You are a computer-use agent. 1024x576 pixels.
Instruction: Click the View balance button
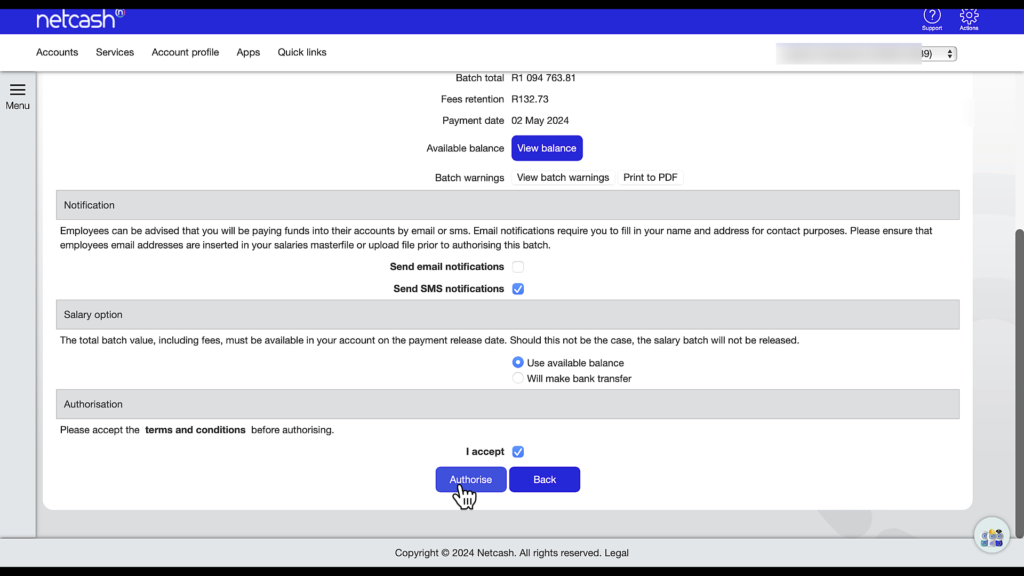click(547, 148)
